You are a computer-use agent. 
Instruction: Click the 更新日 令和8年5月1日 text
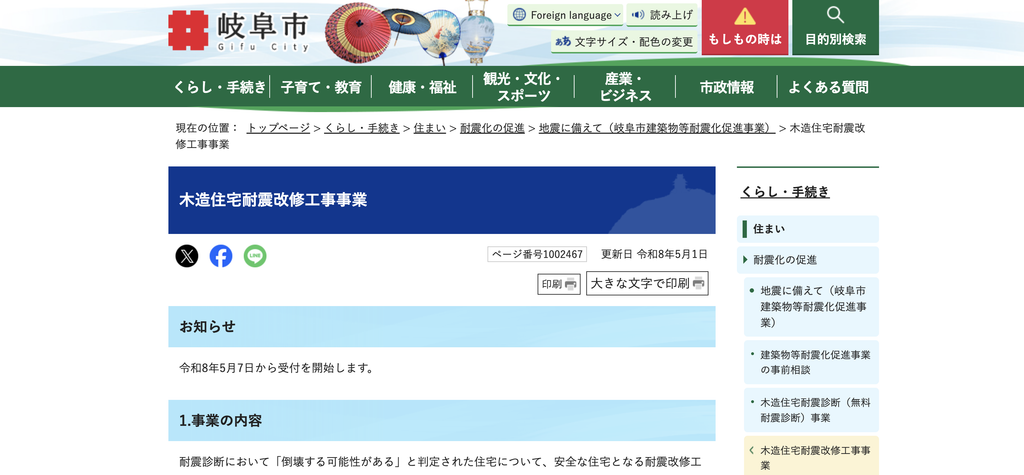coord(654,254)
